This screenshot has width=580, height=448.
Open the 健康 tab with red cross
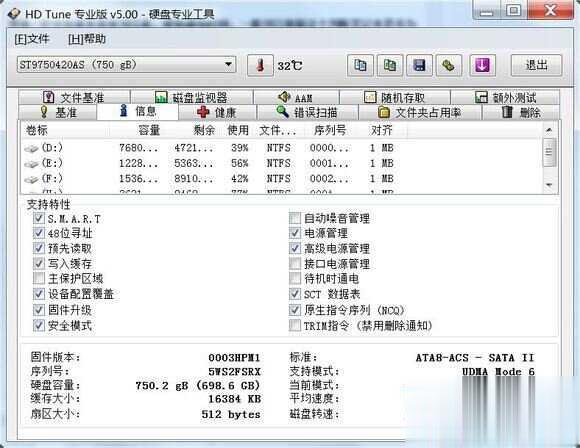217,112
